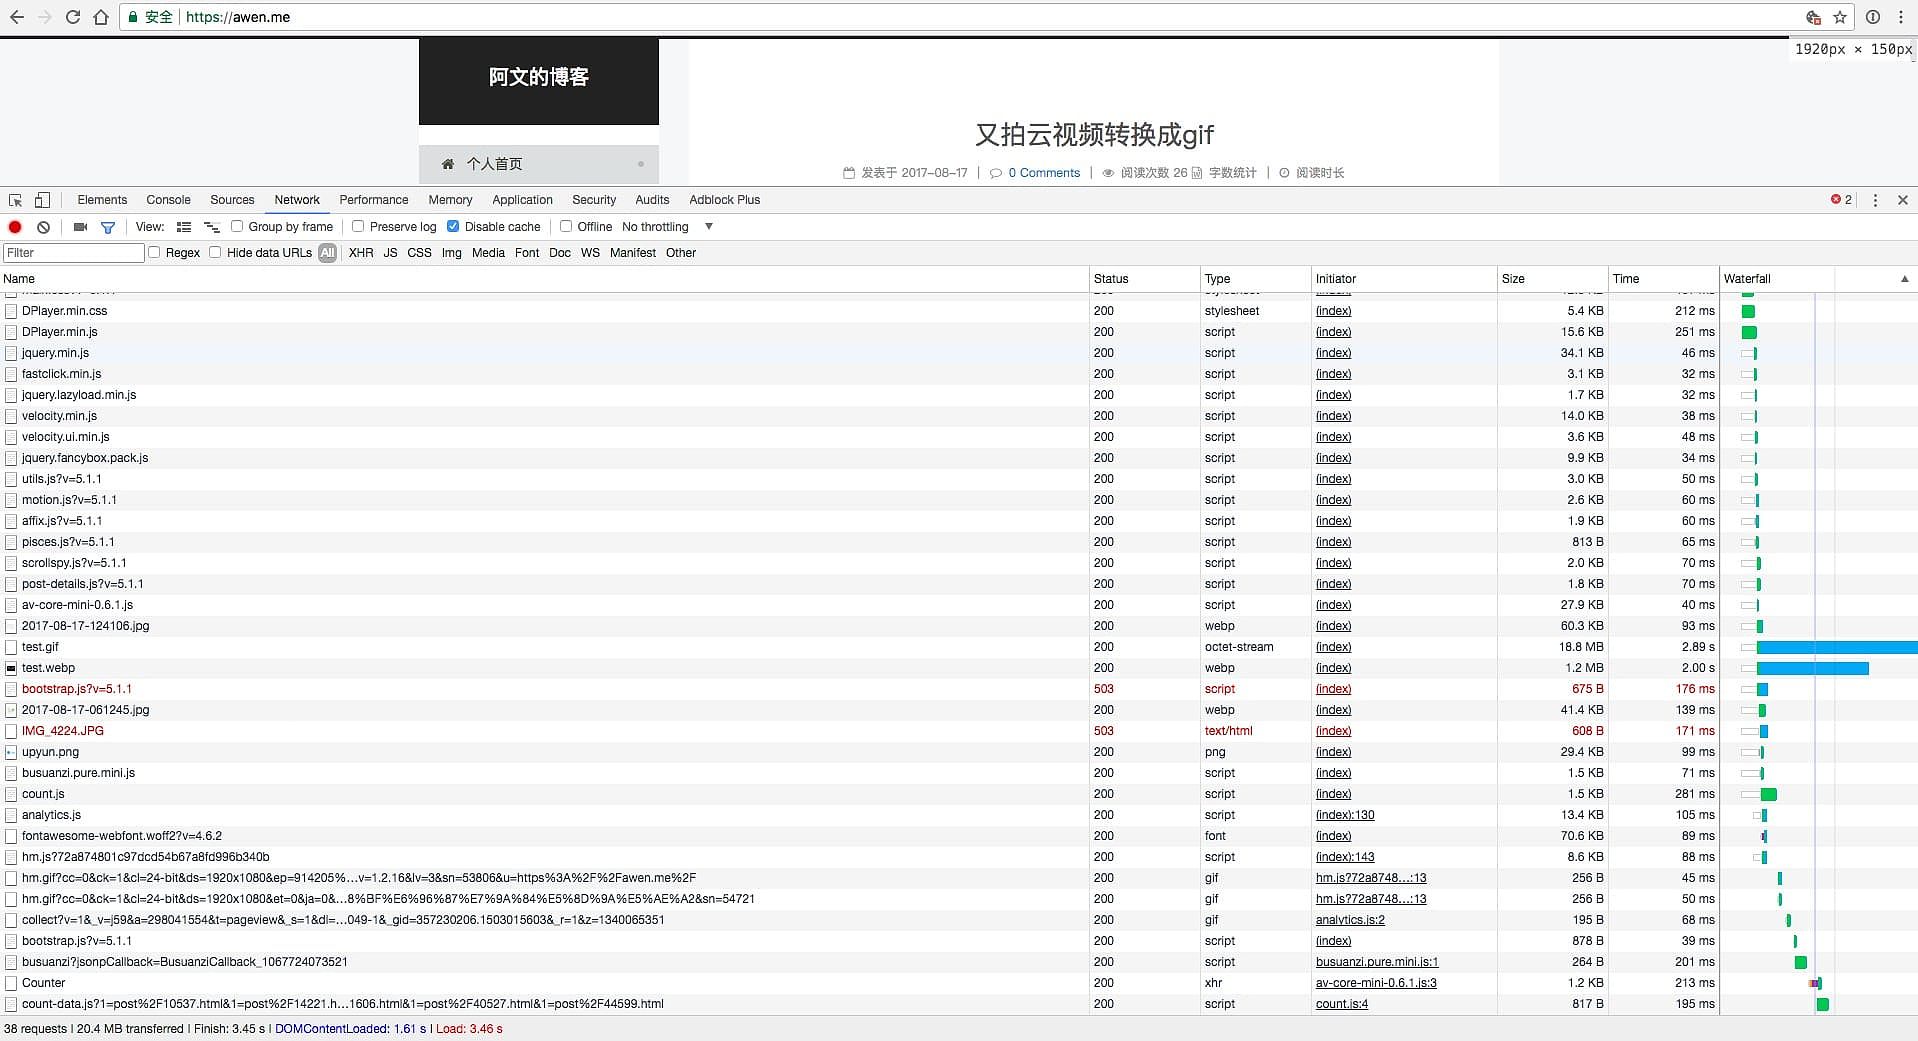Open the Chrome browser main menu
The image size is (1918, 1041).
[x=1901, y=17]
